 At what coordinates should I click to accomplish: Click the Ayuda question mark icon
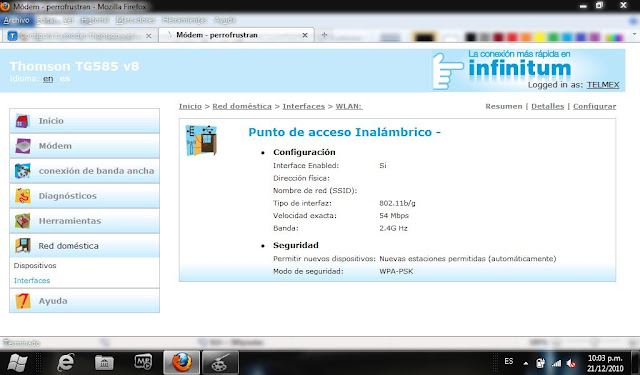pyautogui.click(x=23, y=301)
